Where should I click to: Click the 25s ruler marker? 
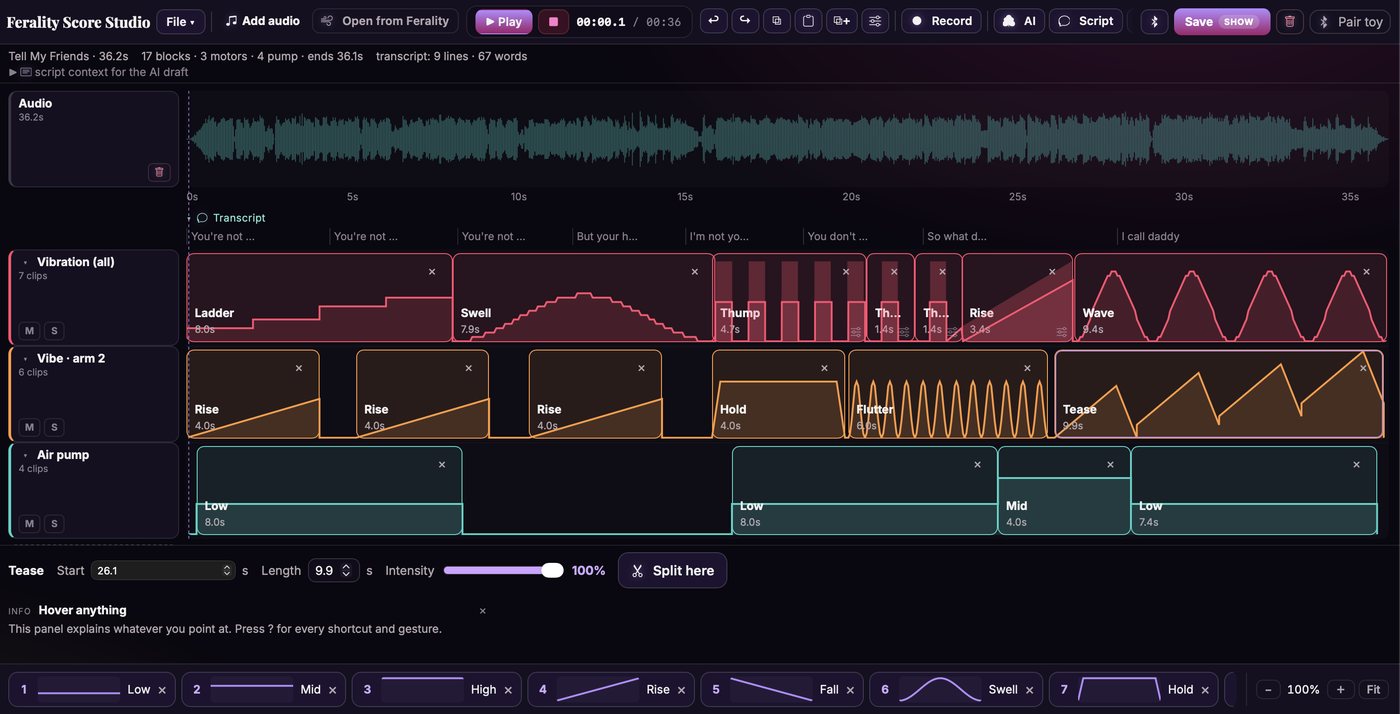1017,197
